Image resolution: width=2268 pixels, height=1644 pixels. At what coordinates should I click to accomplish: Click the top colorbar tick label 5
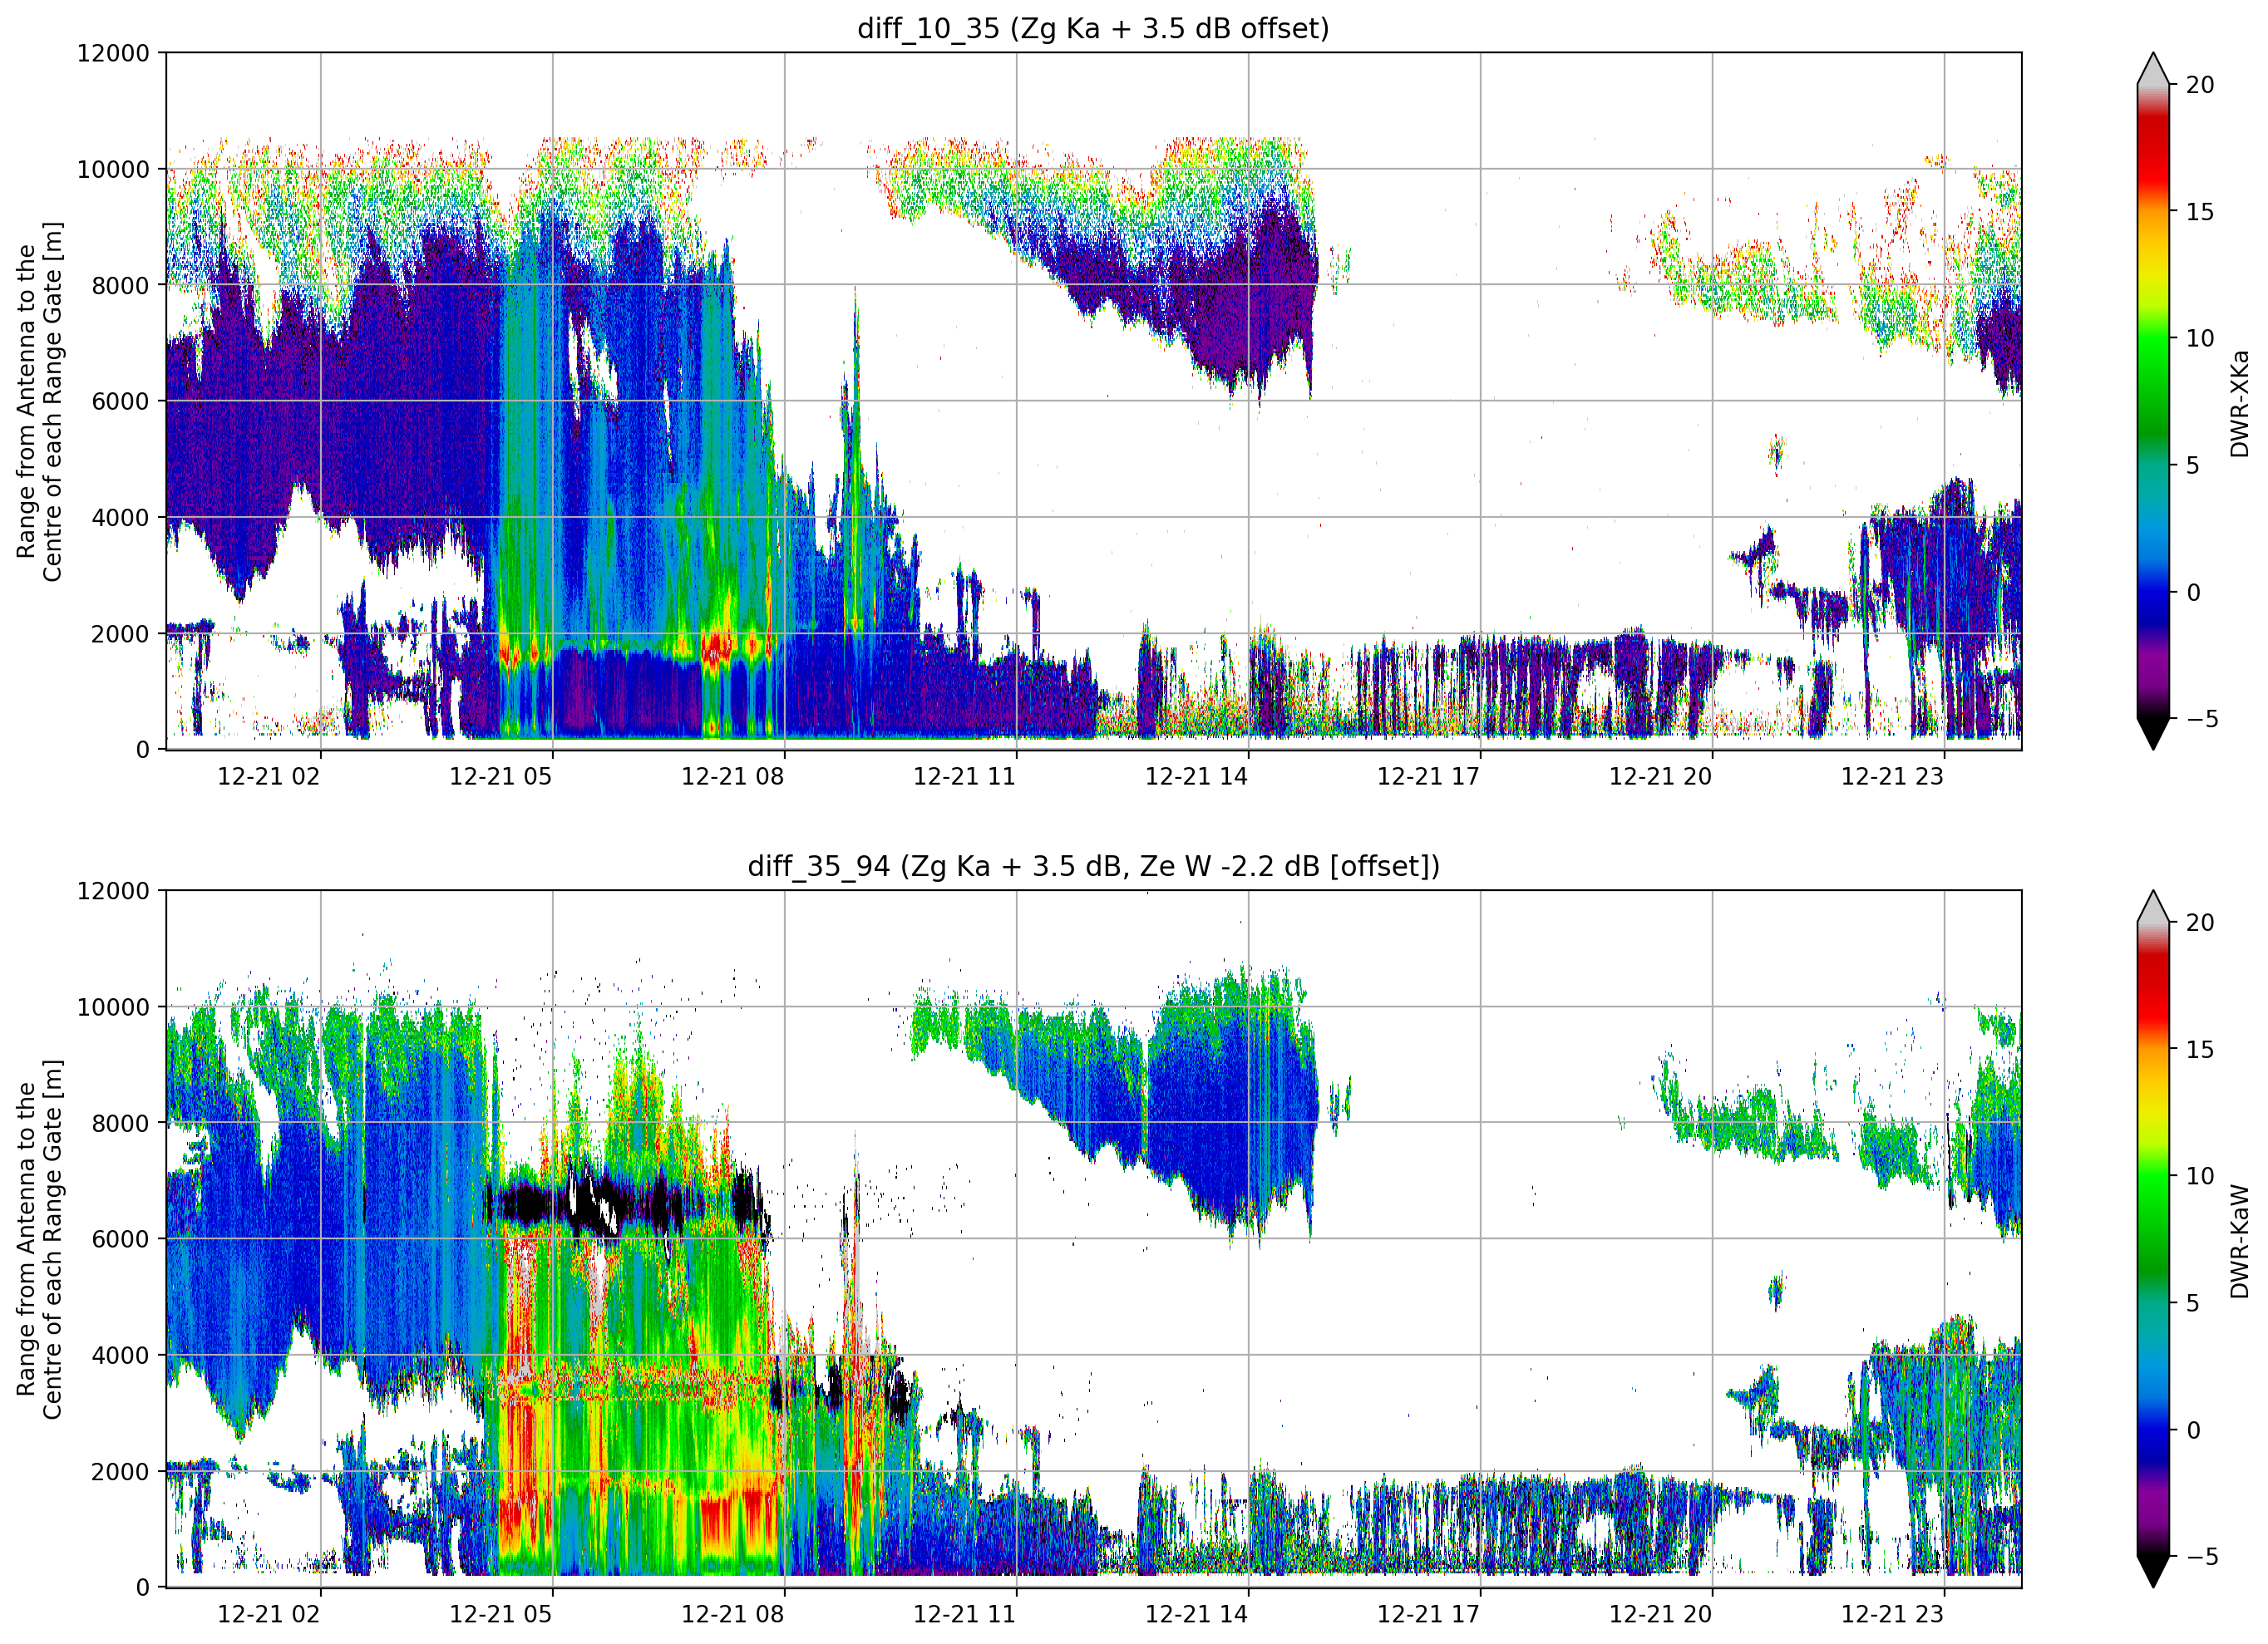(2193, 465)
